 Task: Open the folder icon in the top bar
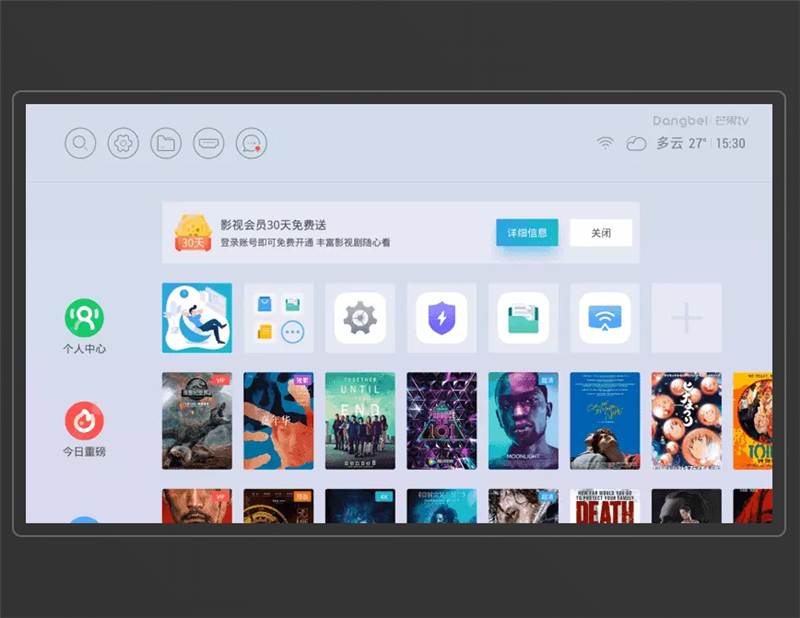(166, 143)
